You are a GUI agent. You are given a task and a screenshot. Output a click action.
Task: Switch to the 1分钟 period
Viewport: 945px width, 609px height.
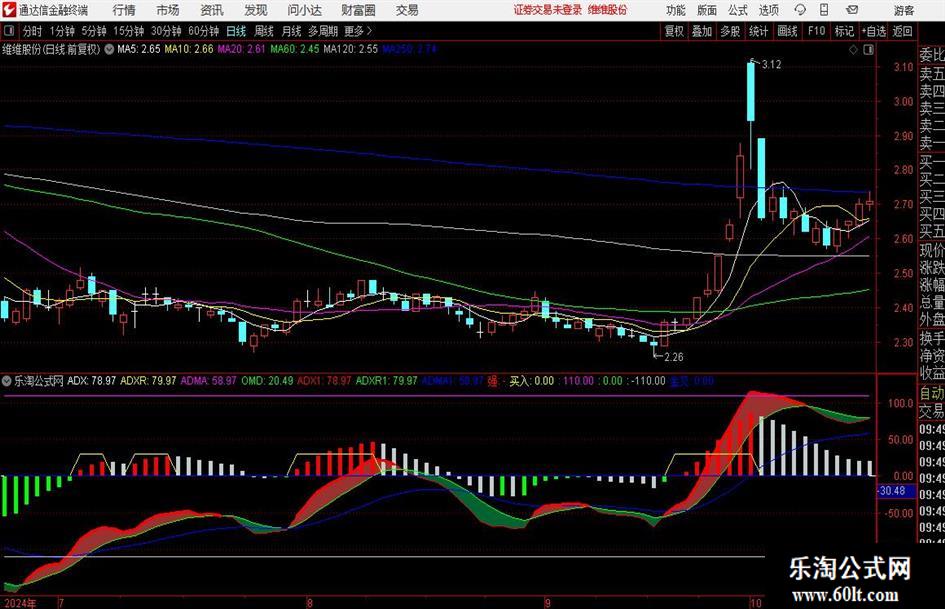click(62, 31)
